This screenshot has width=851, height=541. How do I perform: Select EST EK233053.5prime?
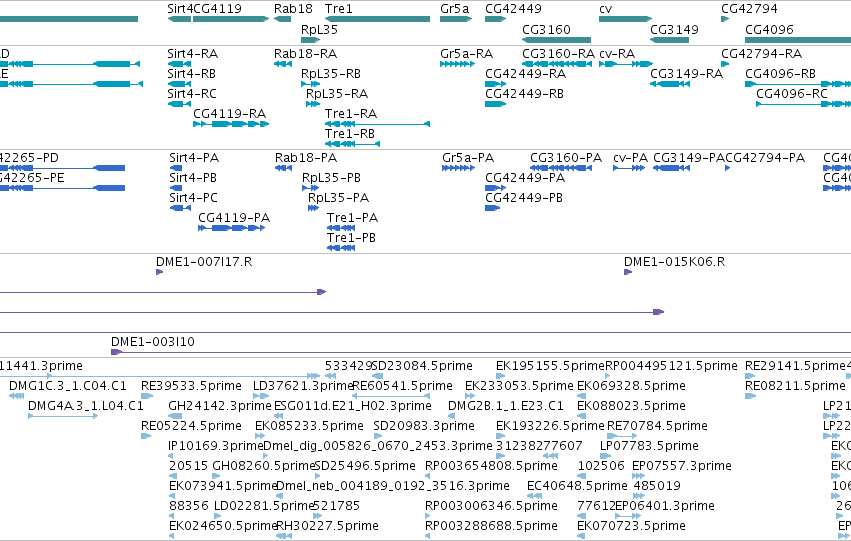pos(469,396)
